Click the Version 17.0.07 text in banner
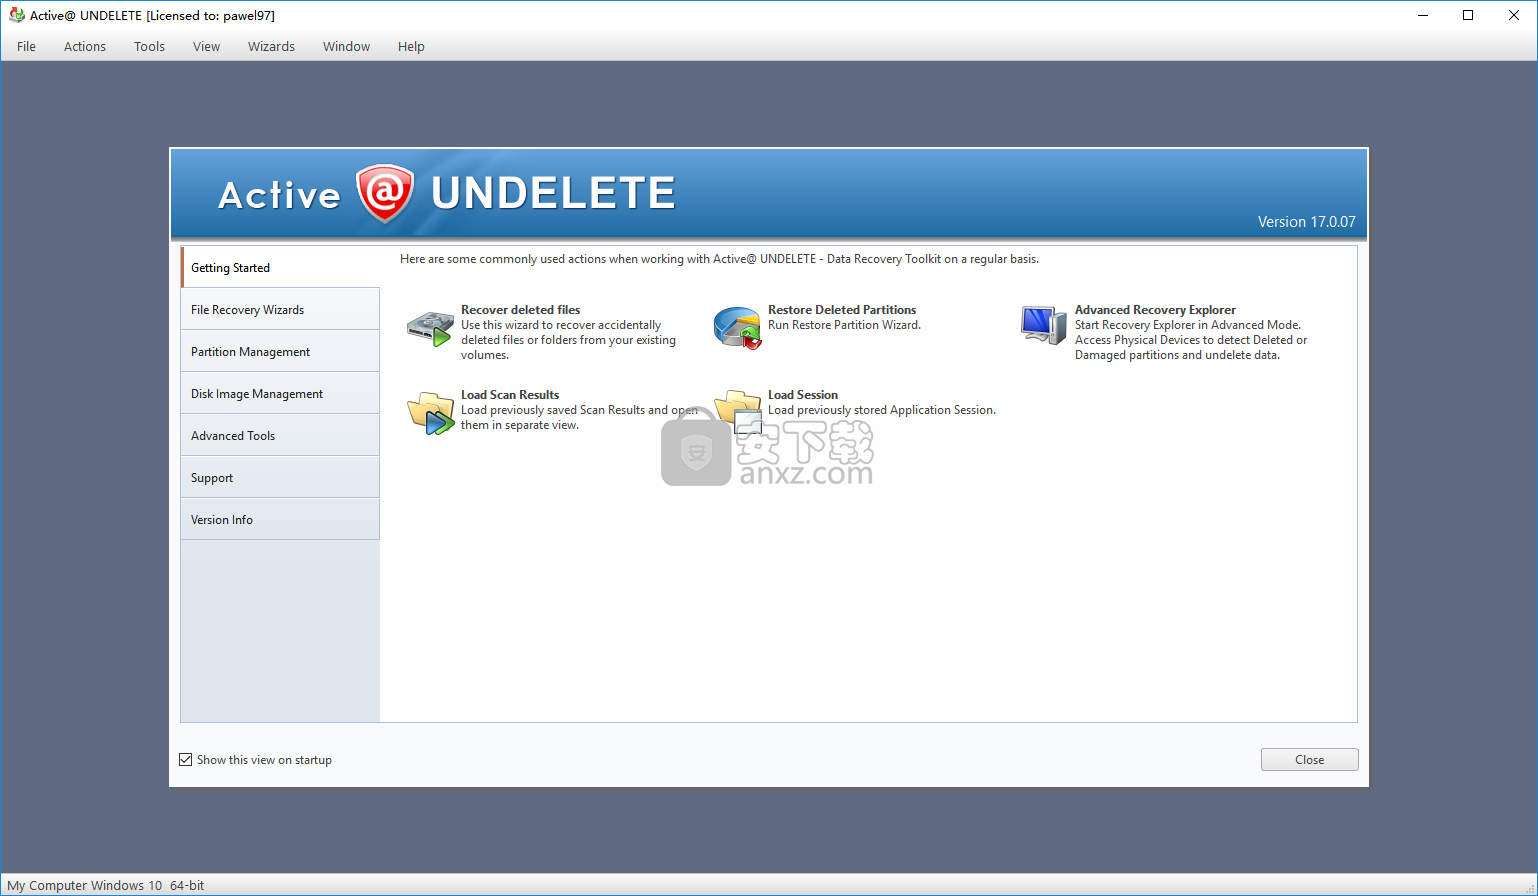The height and width of the screenshot is (896, 1538). (1306, 222)
